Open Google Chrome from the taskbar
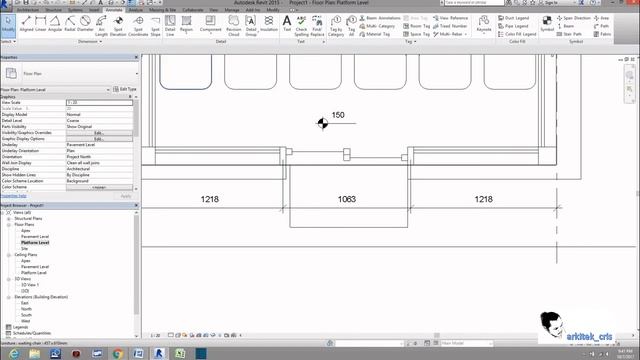Image resolution: width=640 pixels, height=360 pixels. click(x=118, y=353)
